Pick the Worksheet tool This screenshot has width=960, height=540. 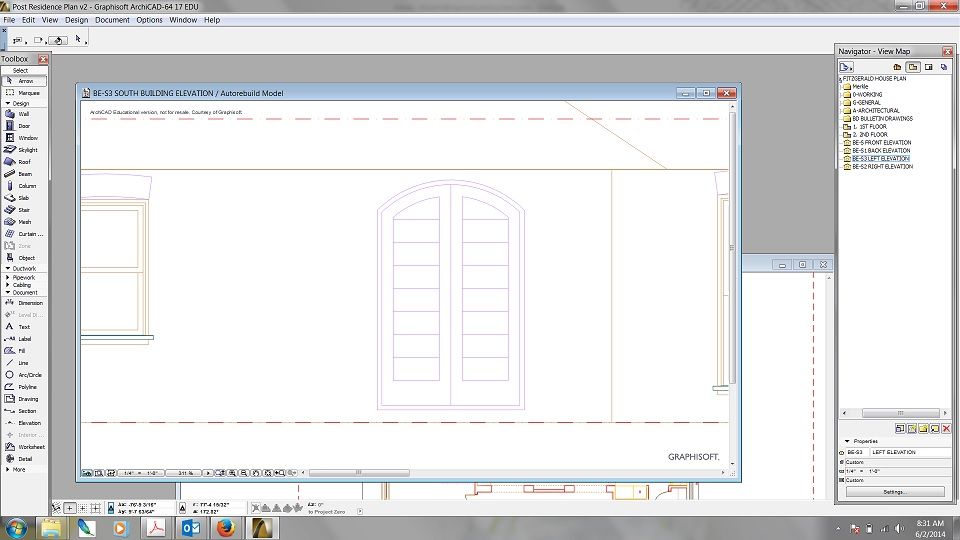click(24, 447)
